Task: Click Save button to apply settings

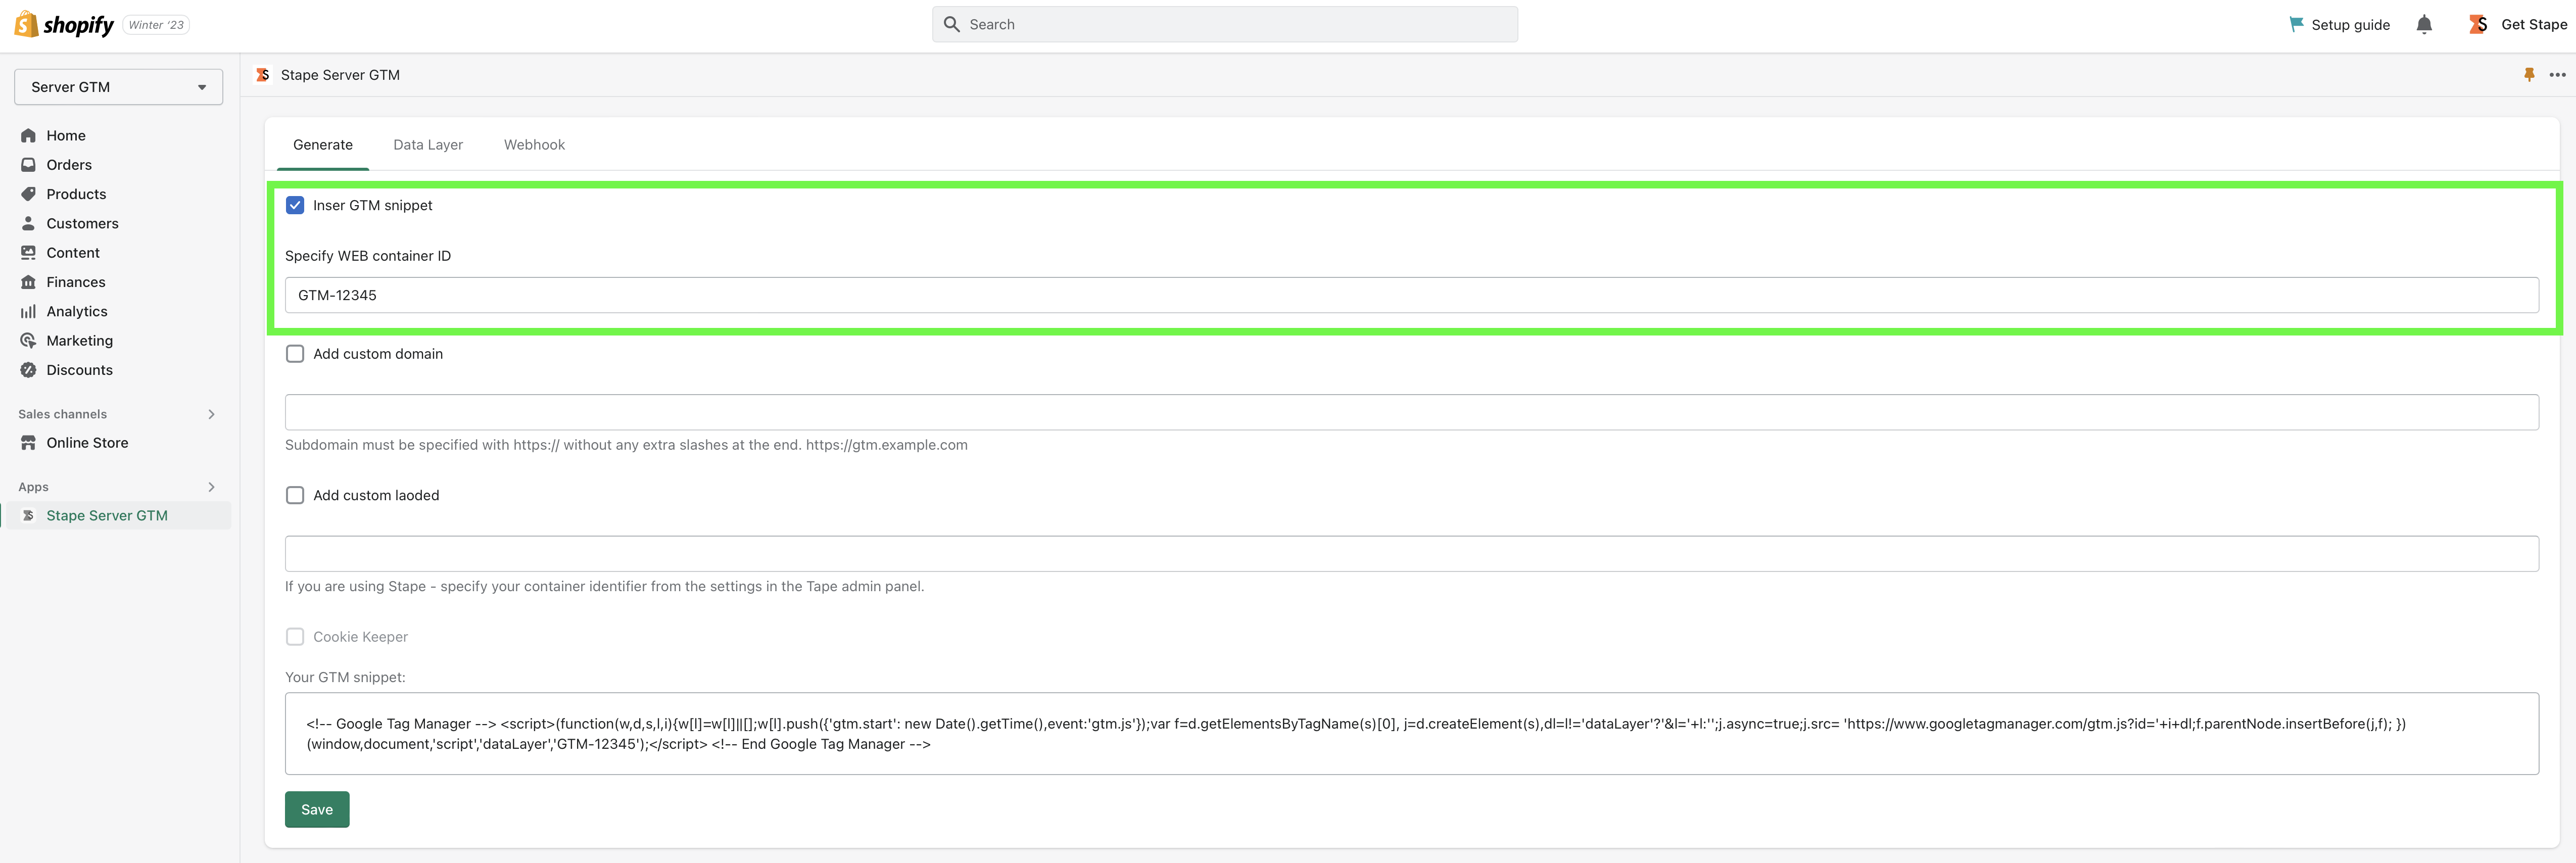Action: coord(315,807)
